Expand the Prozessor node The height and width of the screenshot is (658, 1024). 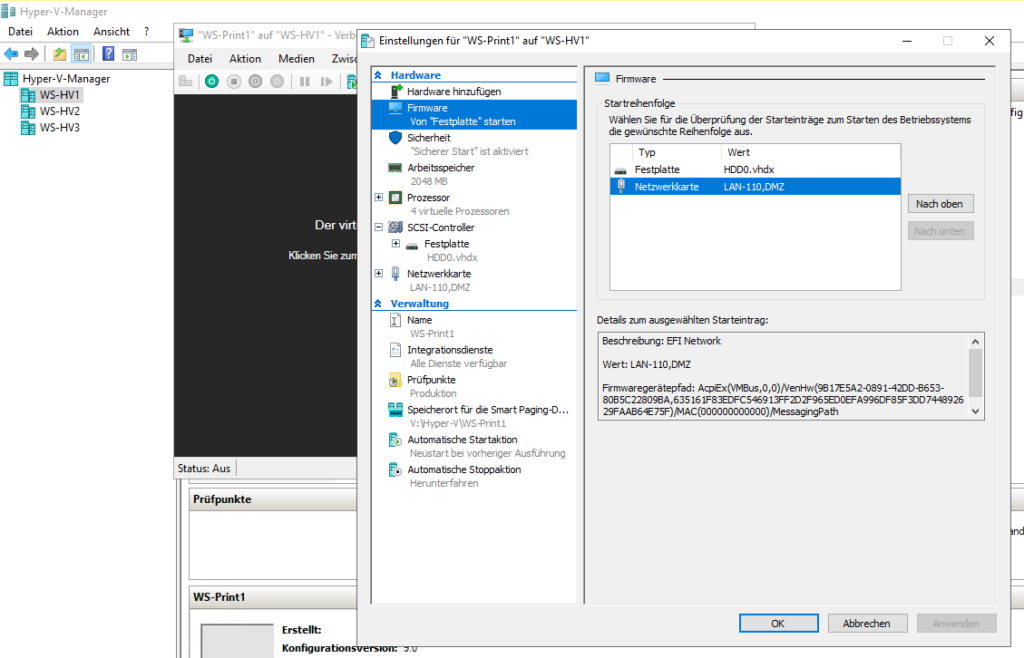pyautogui.click(x=379, y=196)
